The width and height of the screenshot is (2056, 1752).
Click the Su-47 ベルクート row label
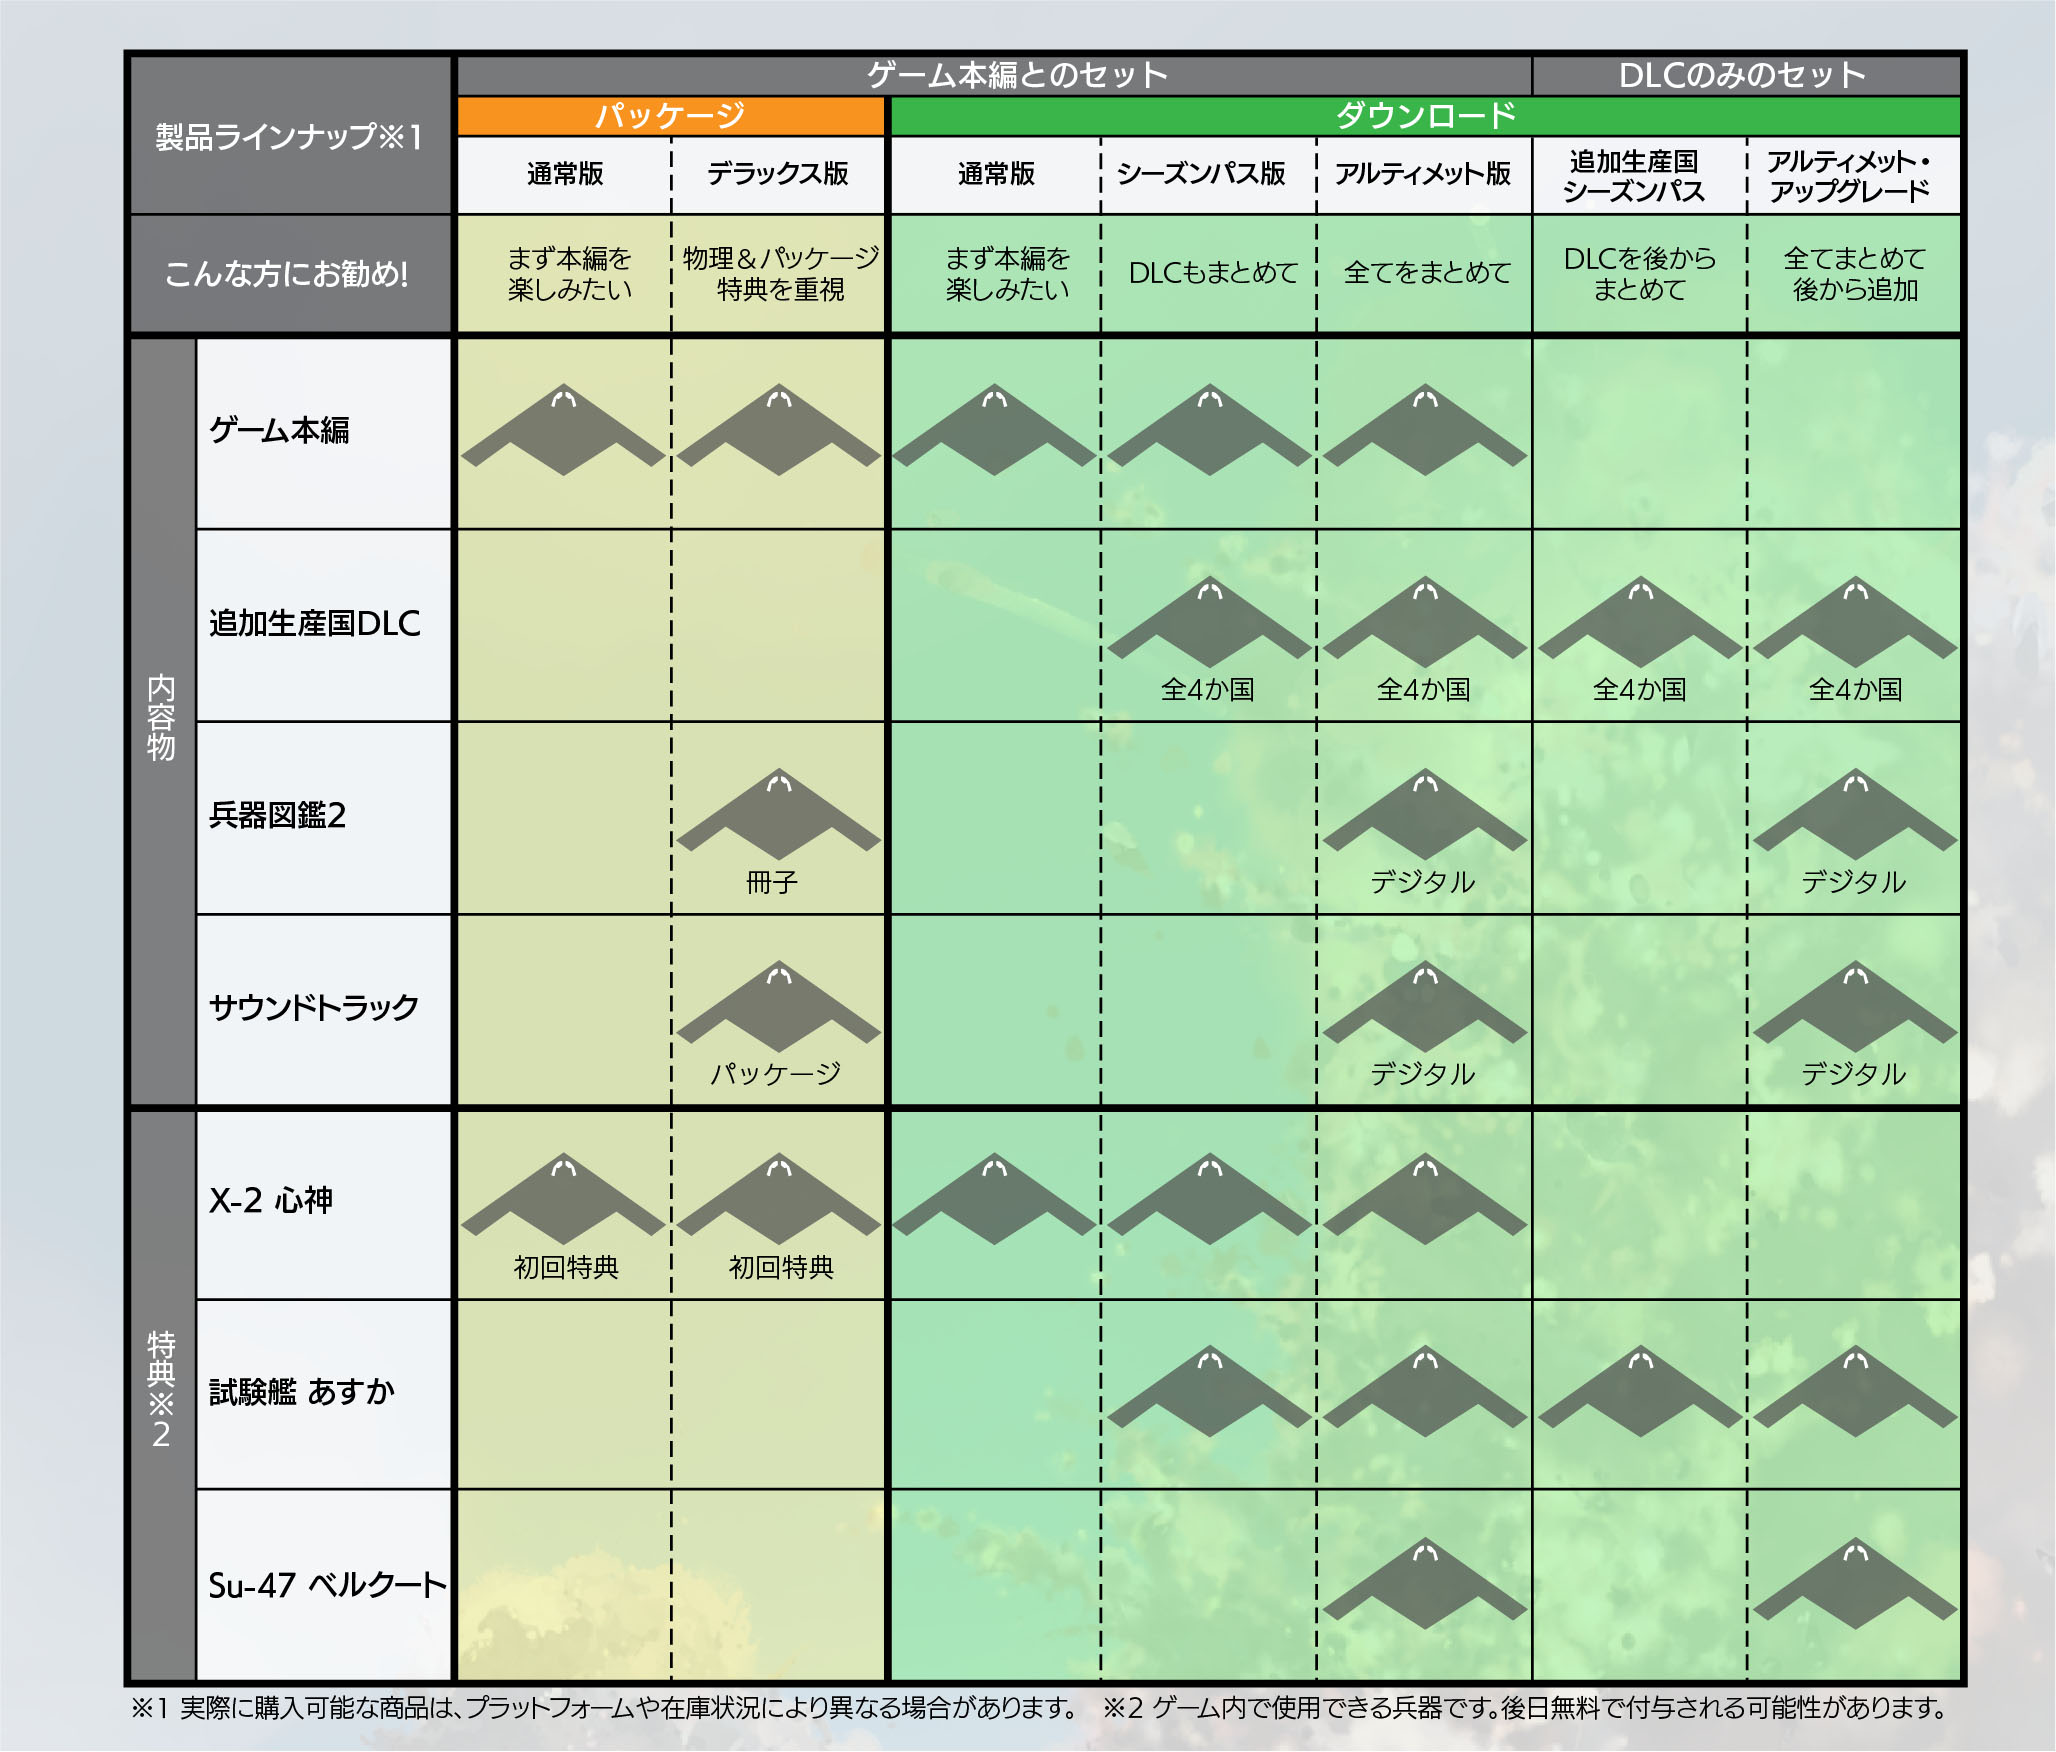coord(325,1585)
